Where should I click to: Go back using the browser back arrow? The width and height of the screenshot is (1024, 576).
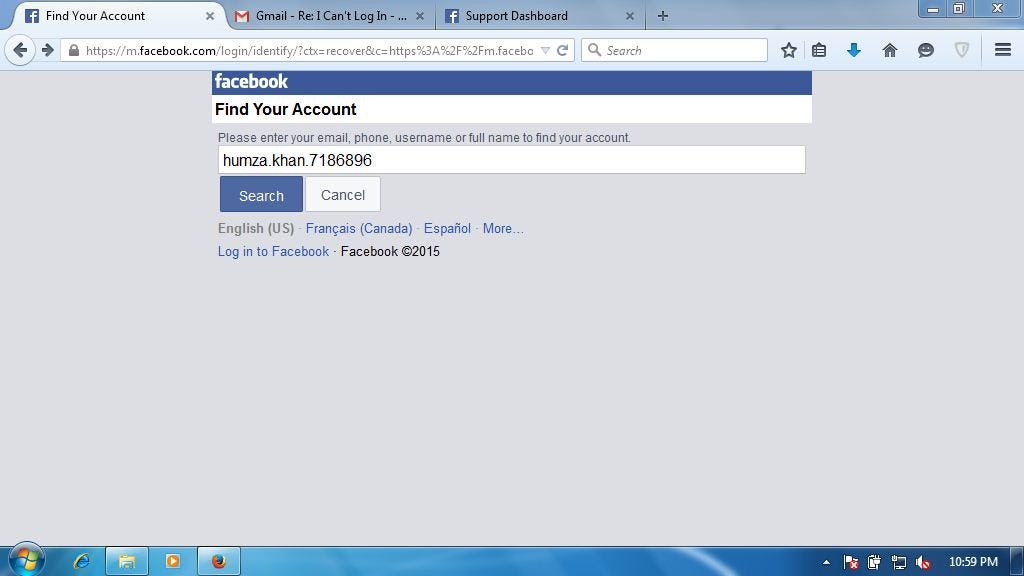coord(20,50)
